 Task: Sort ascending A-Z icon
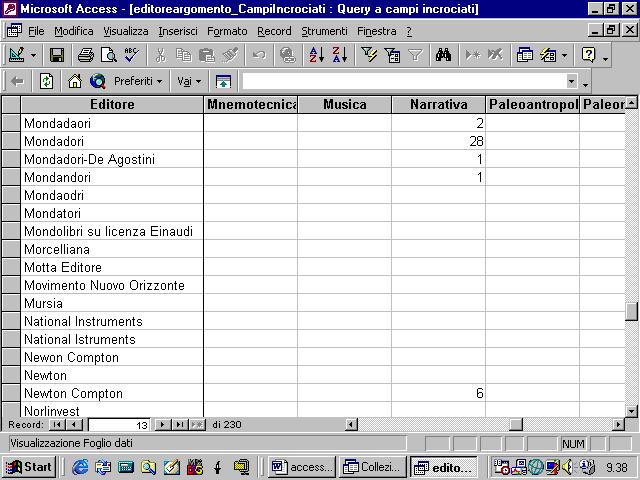pyautogui.click(x=316, y=55)
